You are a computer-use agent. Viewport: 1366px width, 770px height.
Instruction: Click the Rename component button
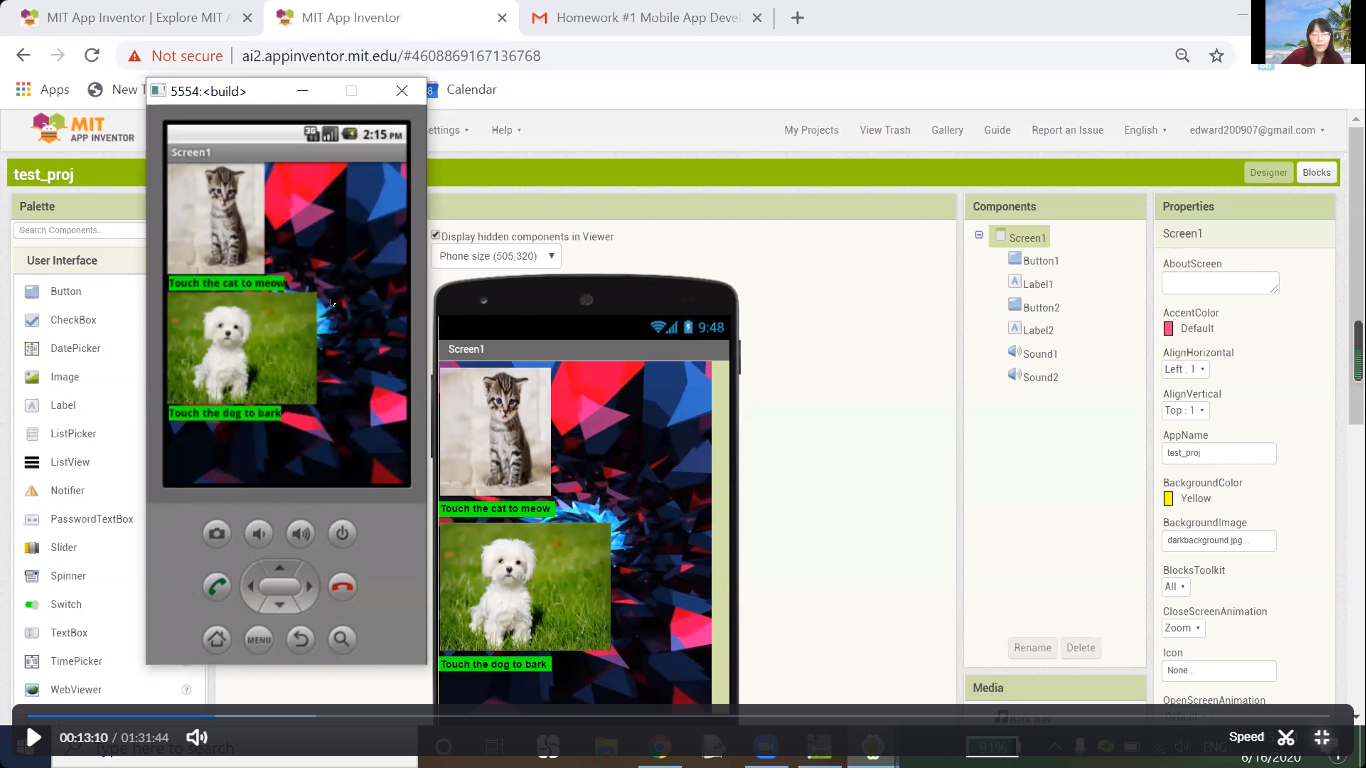(1032, 648)
